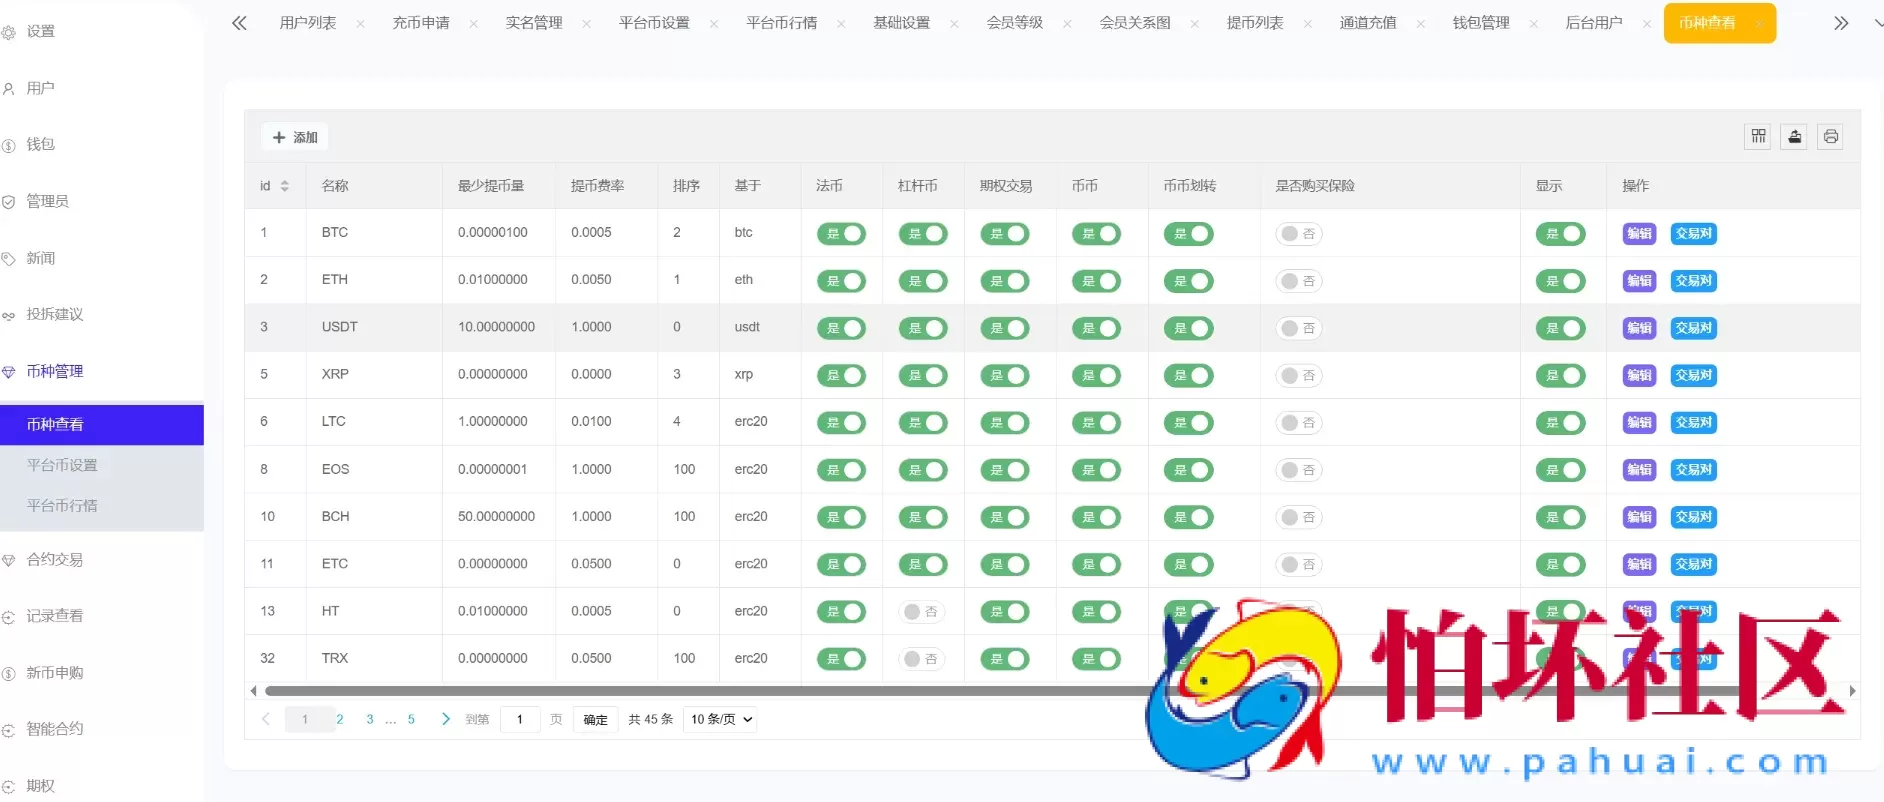The height and width of the screenshot is (802, 1884).
Task: Expand 新闻 sidebar menu
Action: click(x=40, y=258)
